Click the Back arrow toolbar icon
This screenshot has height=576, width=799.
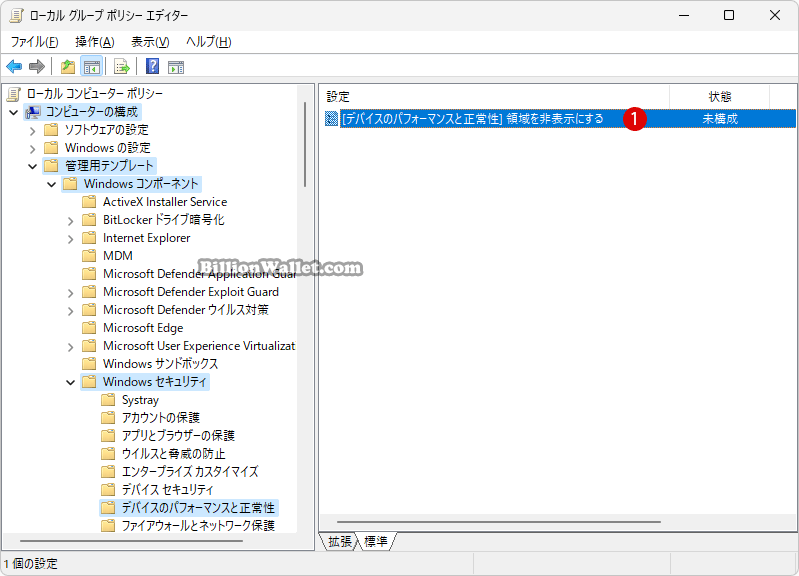click(x=14, y=66)
